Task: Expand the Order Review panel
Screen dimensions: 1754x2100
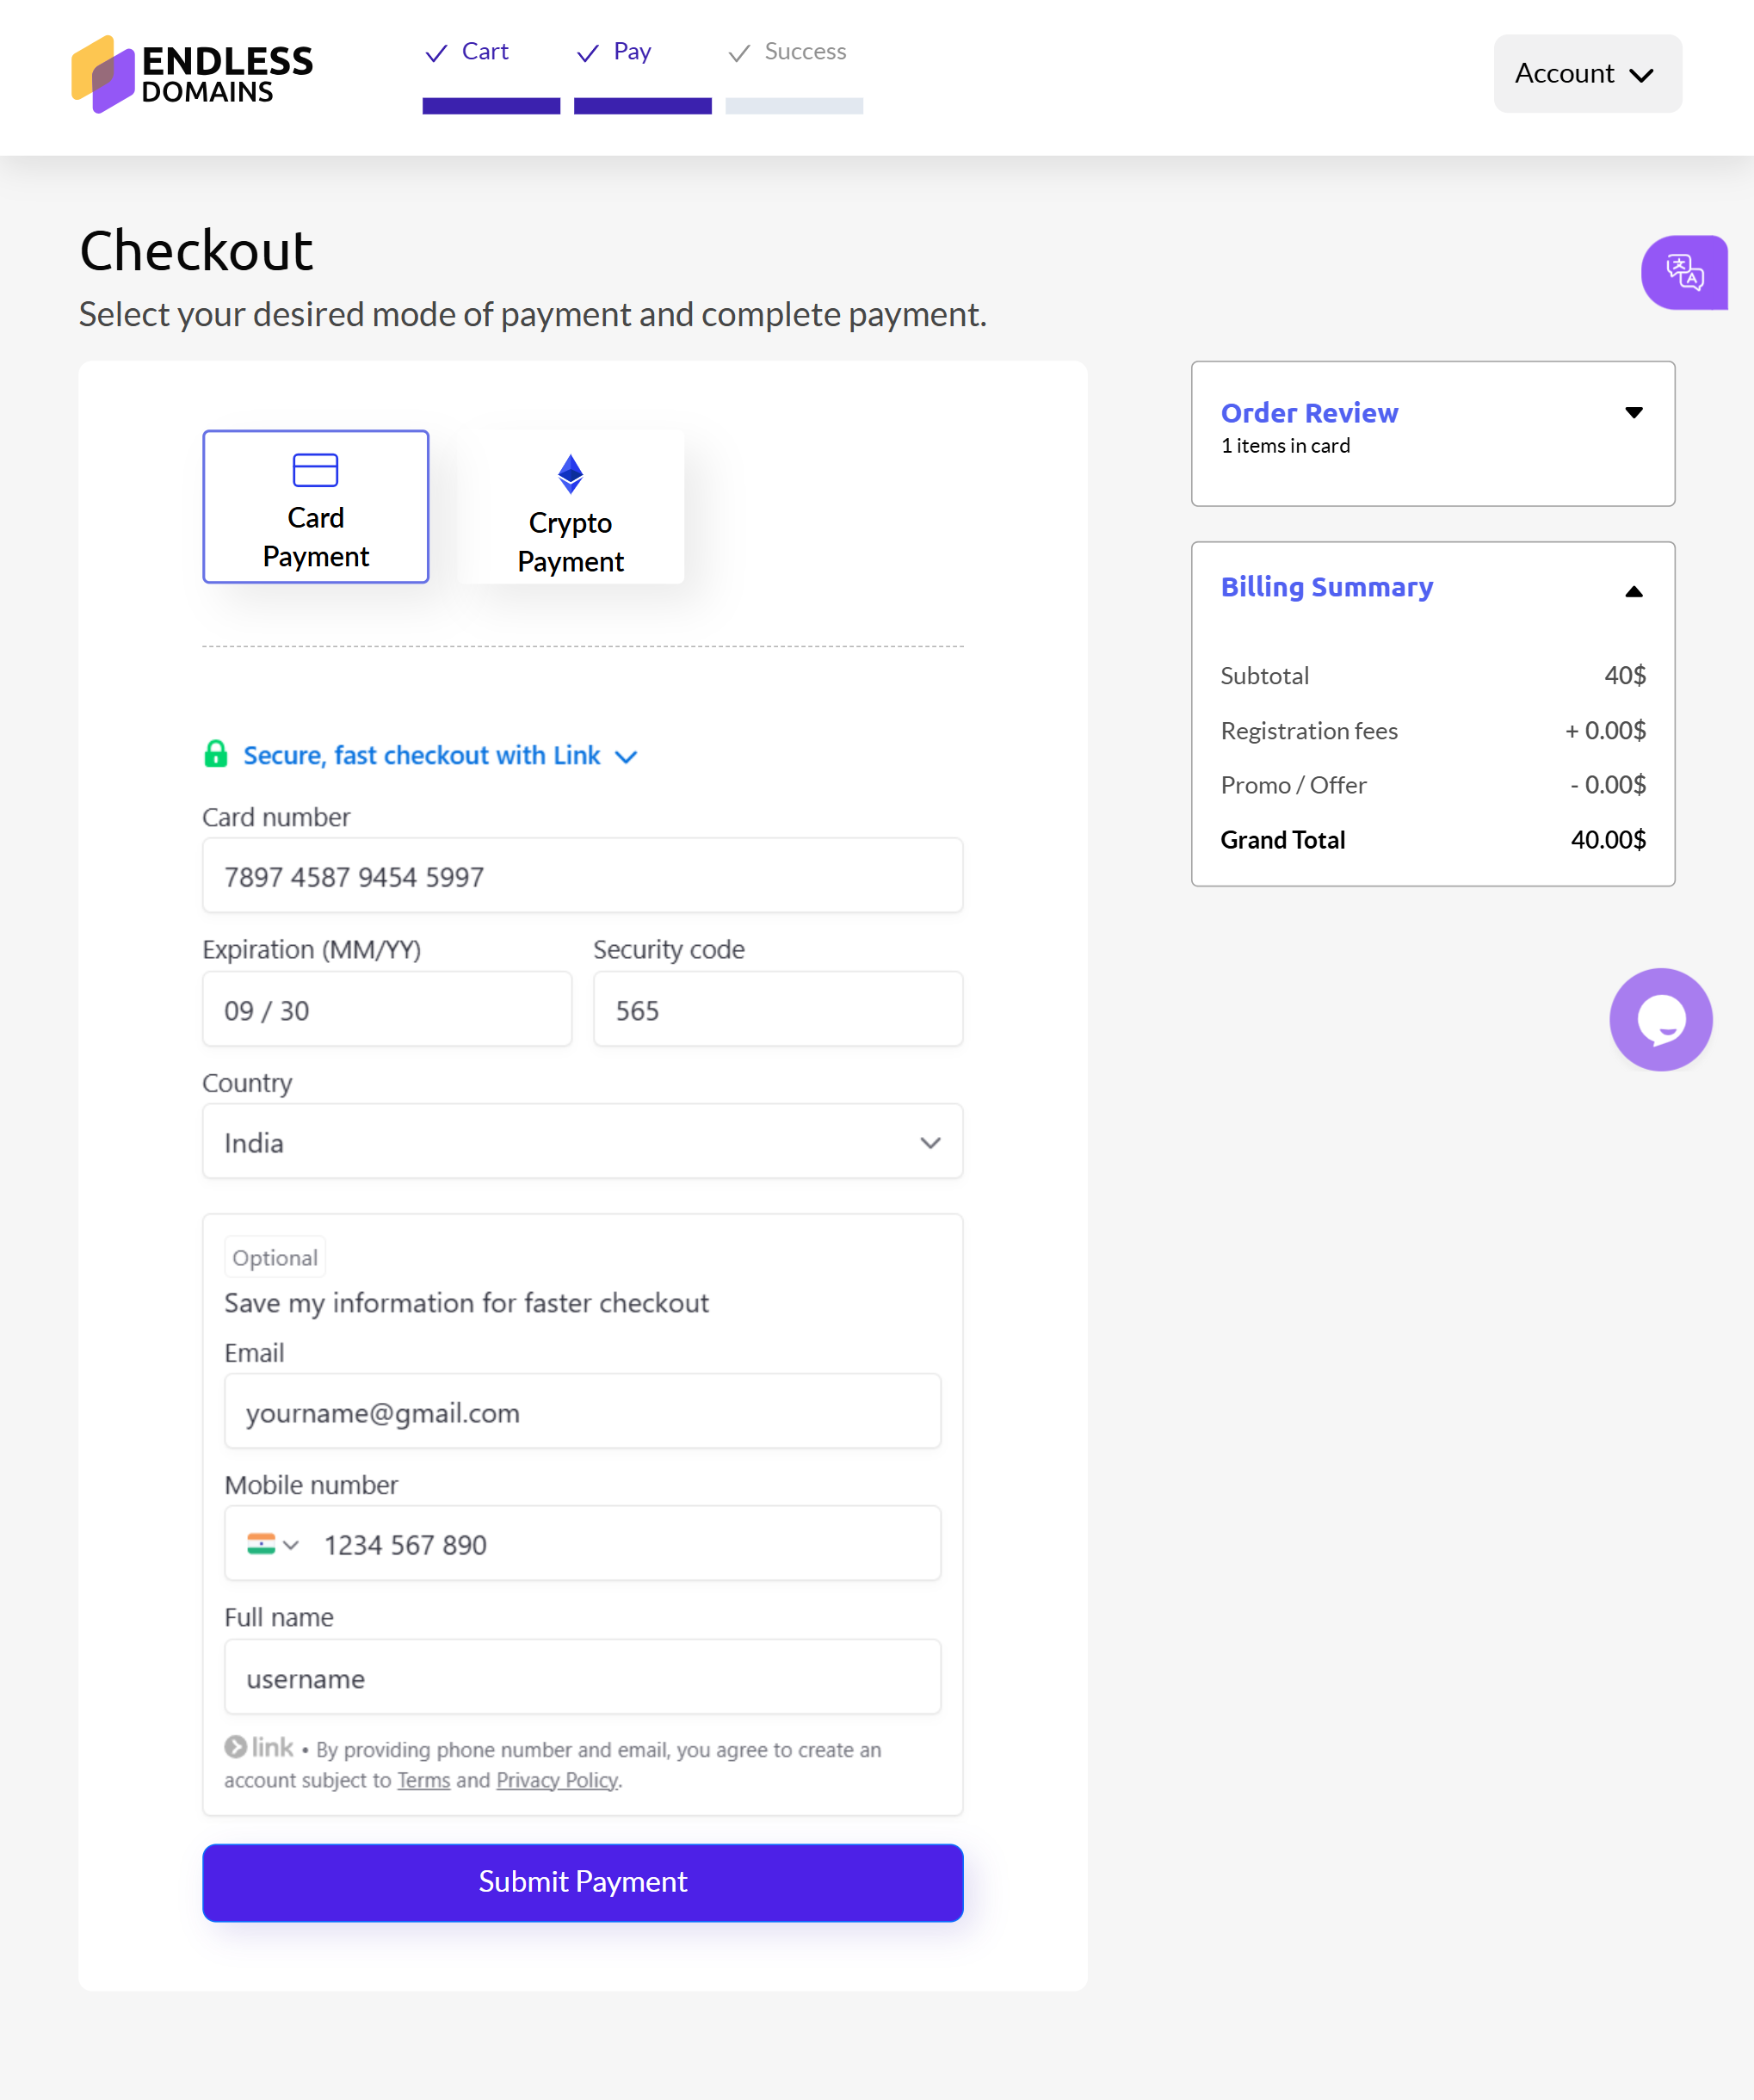Action: (1633, 413)
